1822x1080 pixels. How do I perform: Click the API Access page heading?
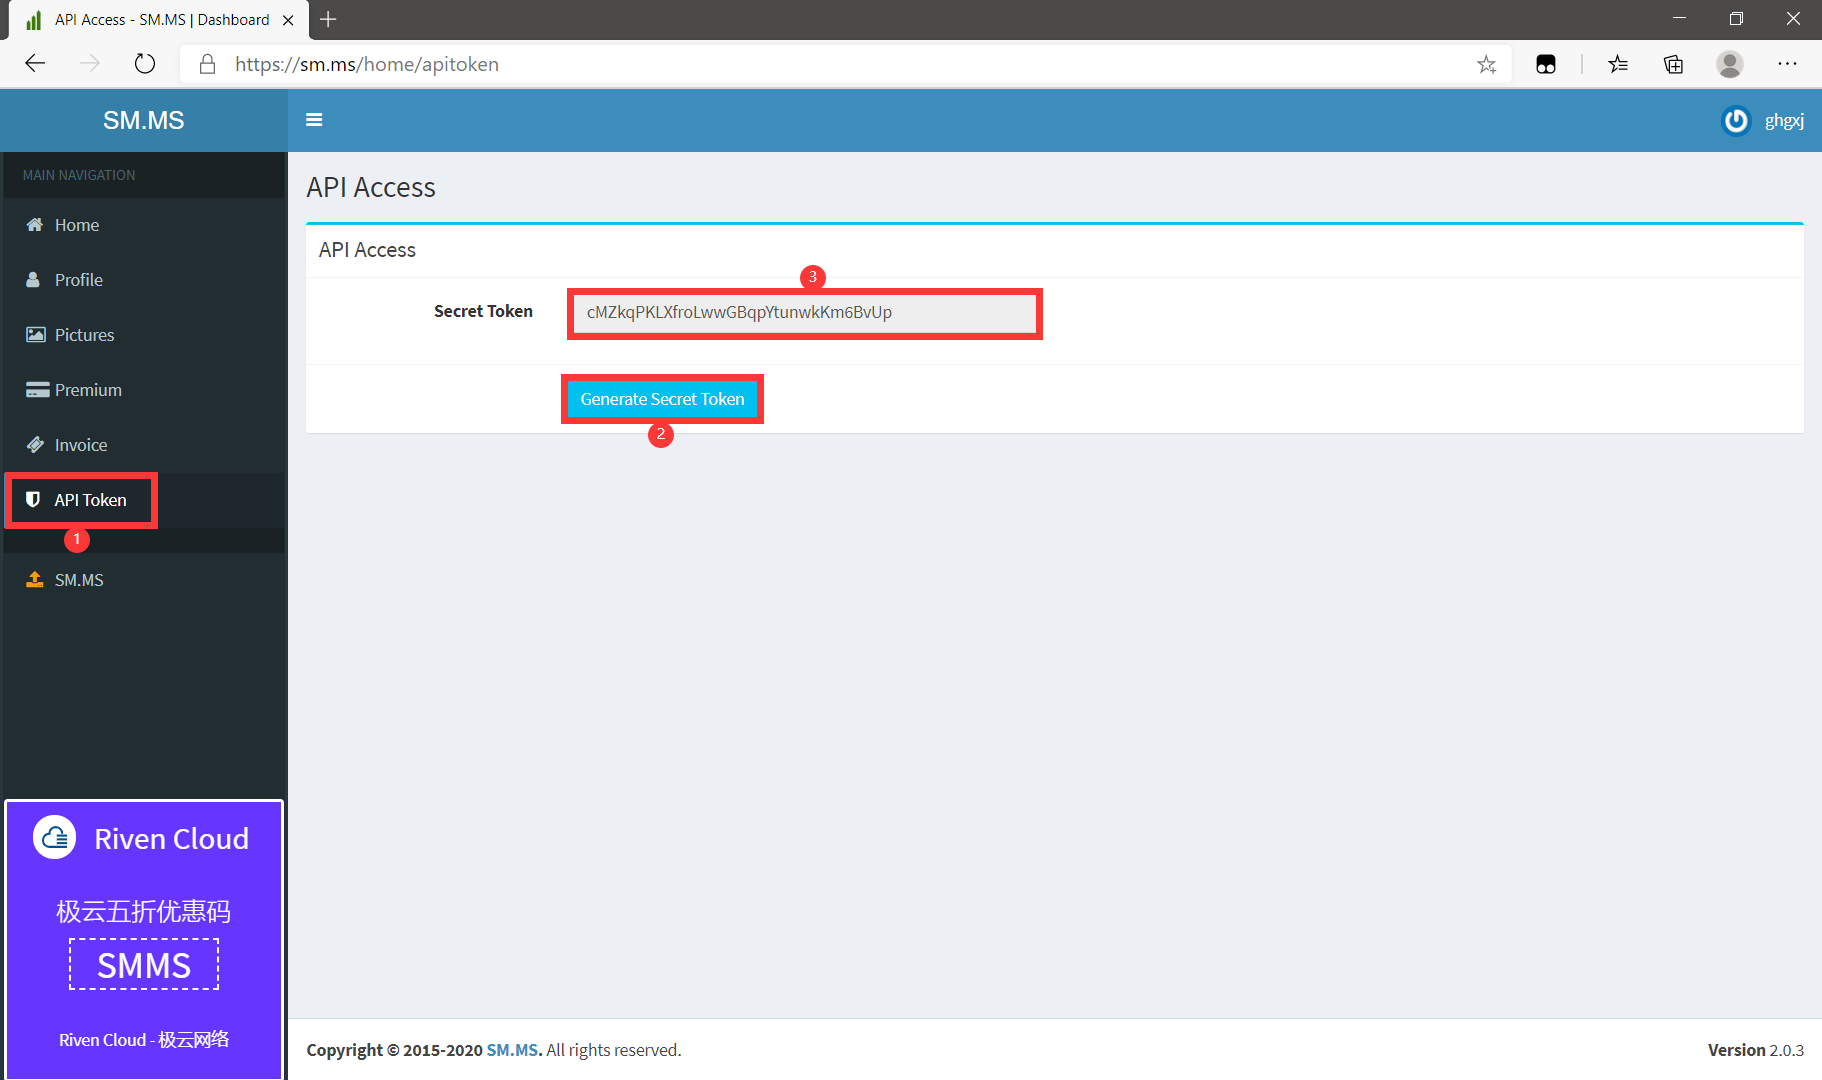coord(371,188)
